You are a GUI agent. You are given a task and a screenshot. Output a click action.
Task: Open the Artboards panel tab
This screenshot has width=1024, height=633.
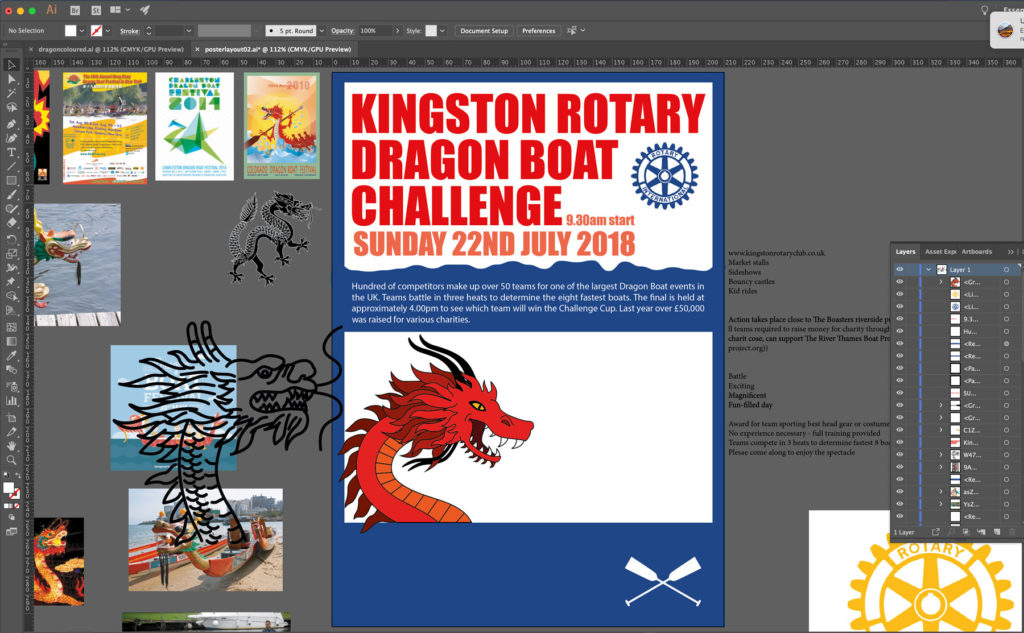pyautogui.click(x=976, y=252)
